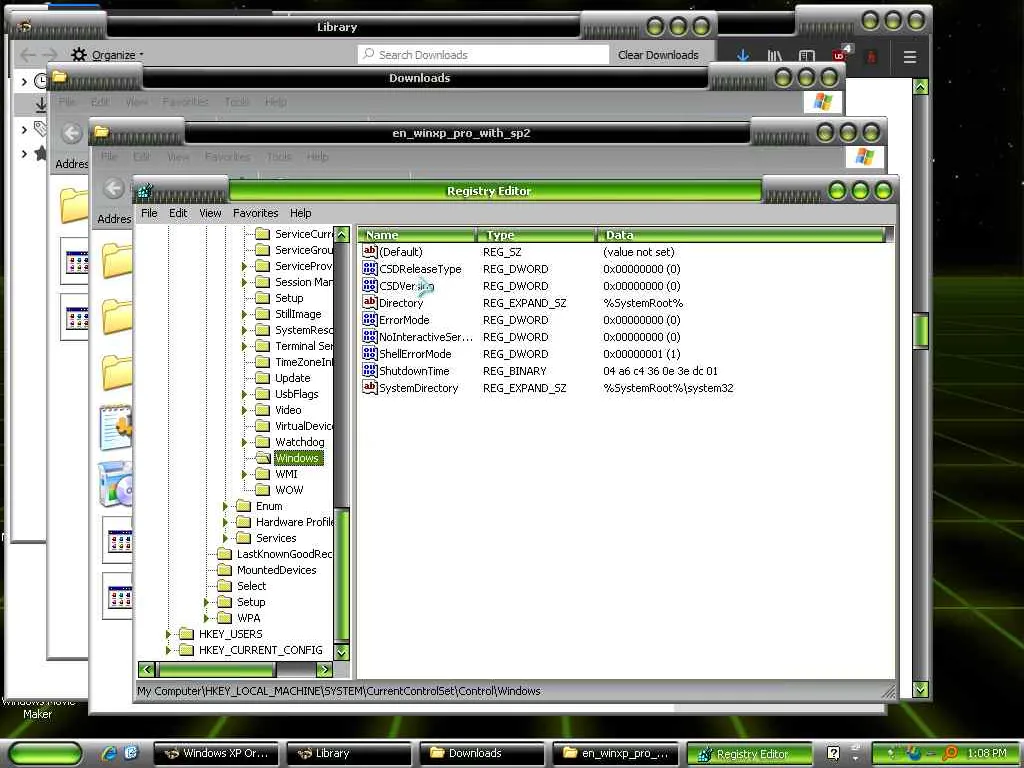
Task: Click the taskbar clock showing 1:08 PM
Action: pos(987,753)
